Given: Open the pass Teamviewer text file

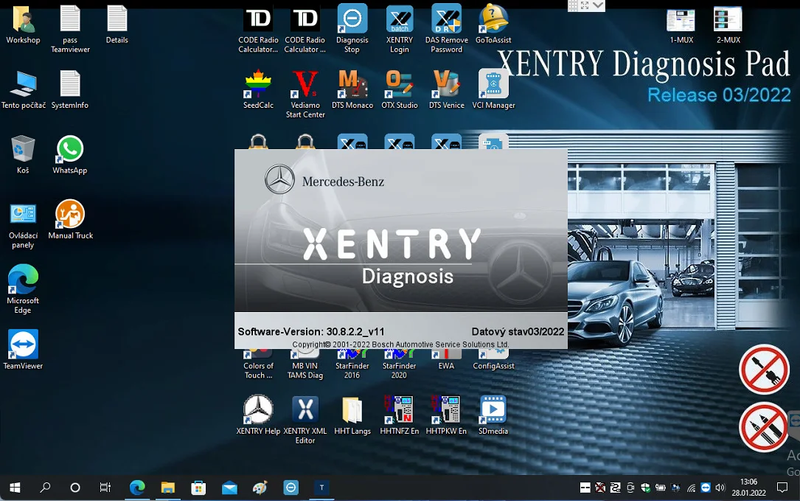Looking at the screenshot, I should [x=70, y=29].
